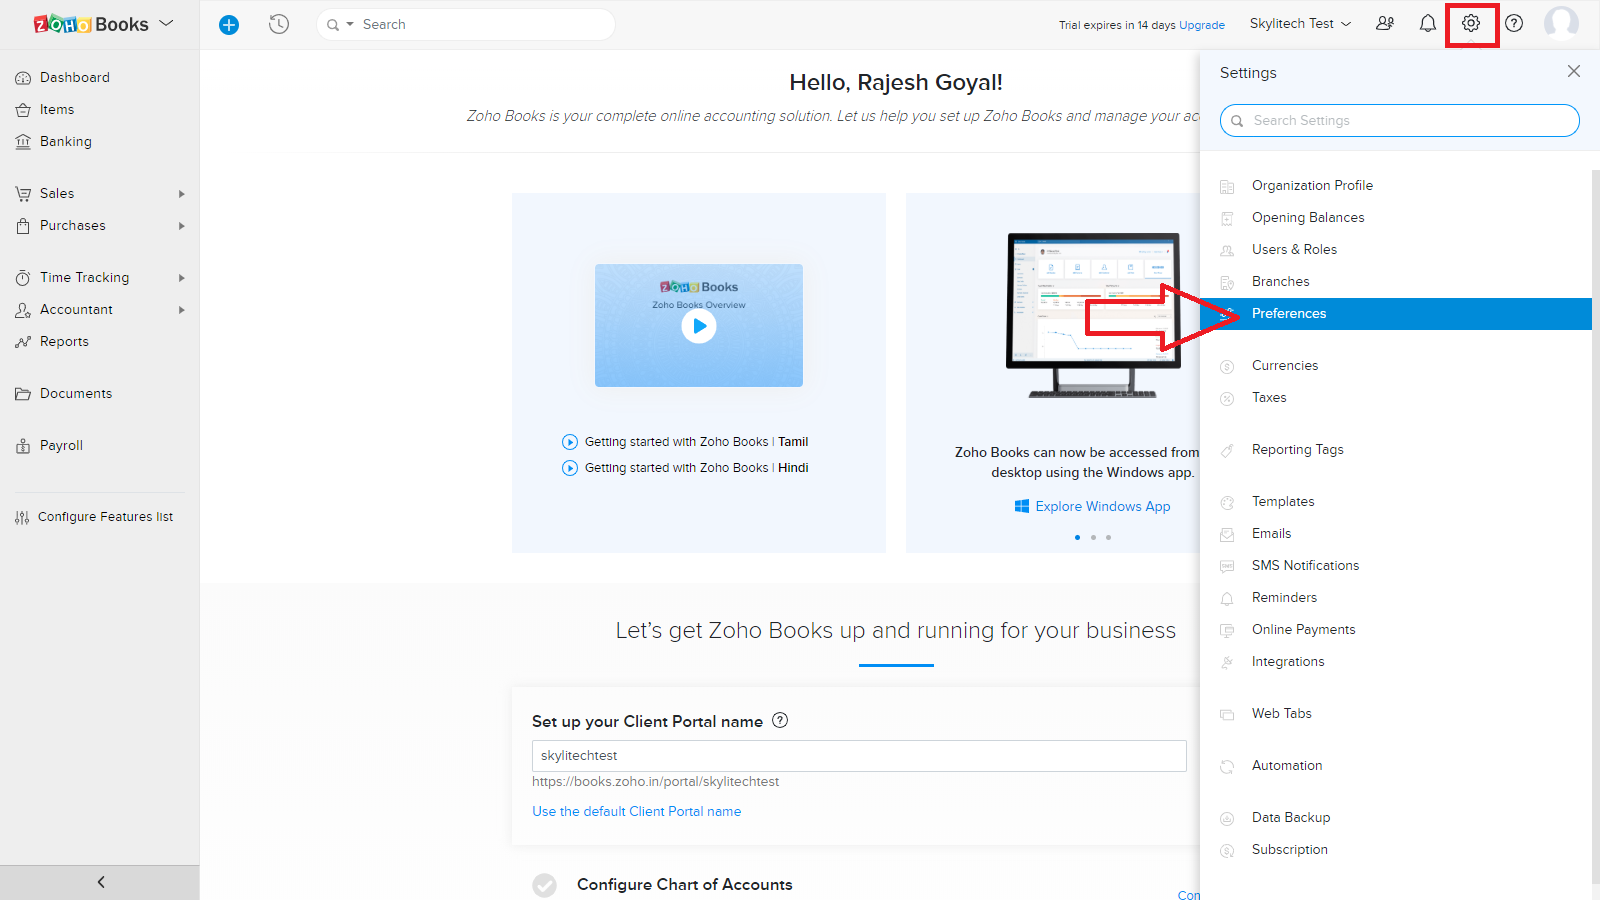Close the Settings panel
This screenshot has height=900, width=1600.
click(x=1574, y=71)
